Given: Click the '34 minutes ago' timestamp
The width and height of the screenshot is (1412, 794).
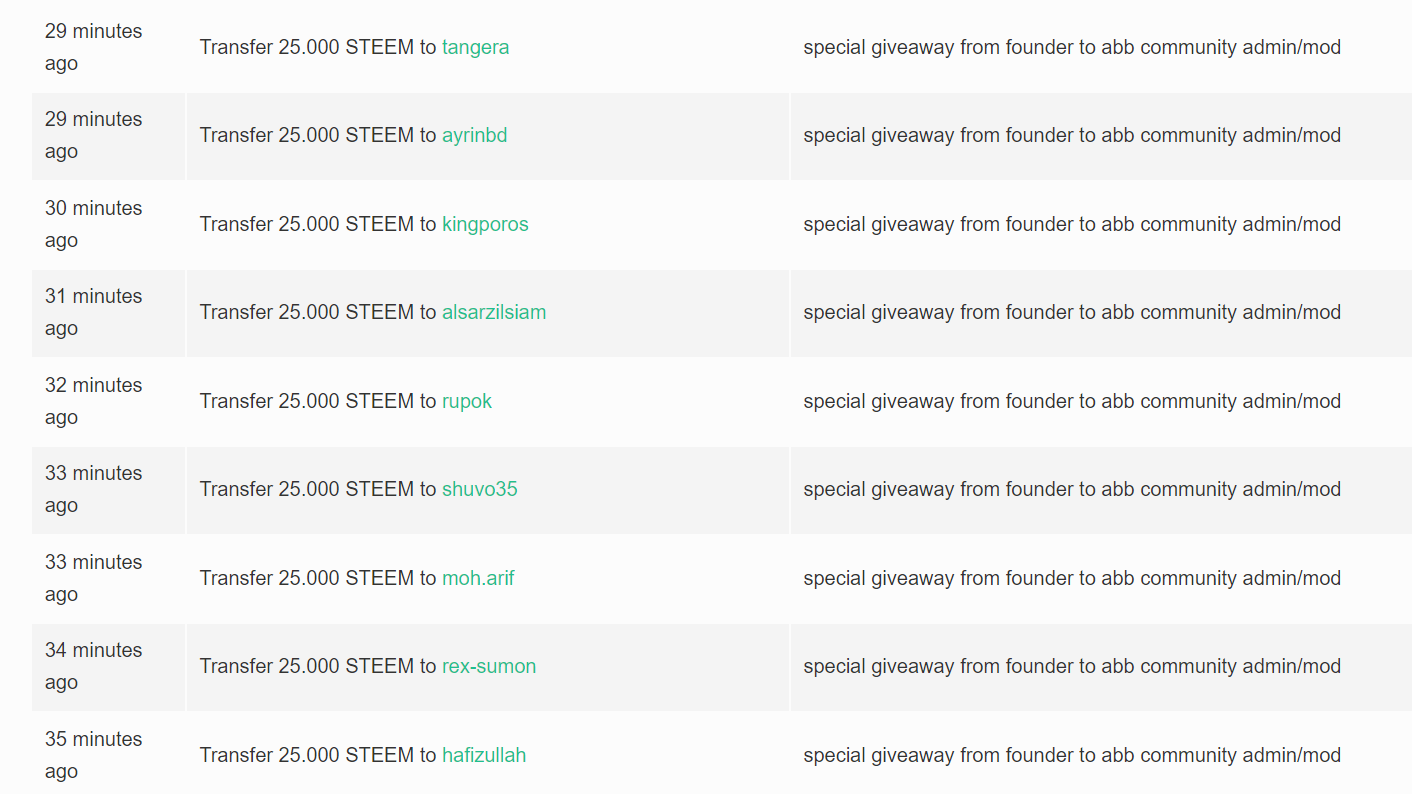Looking at the screenshot, I should [x=93, y=666].
